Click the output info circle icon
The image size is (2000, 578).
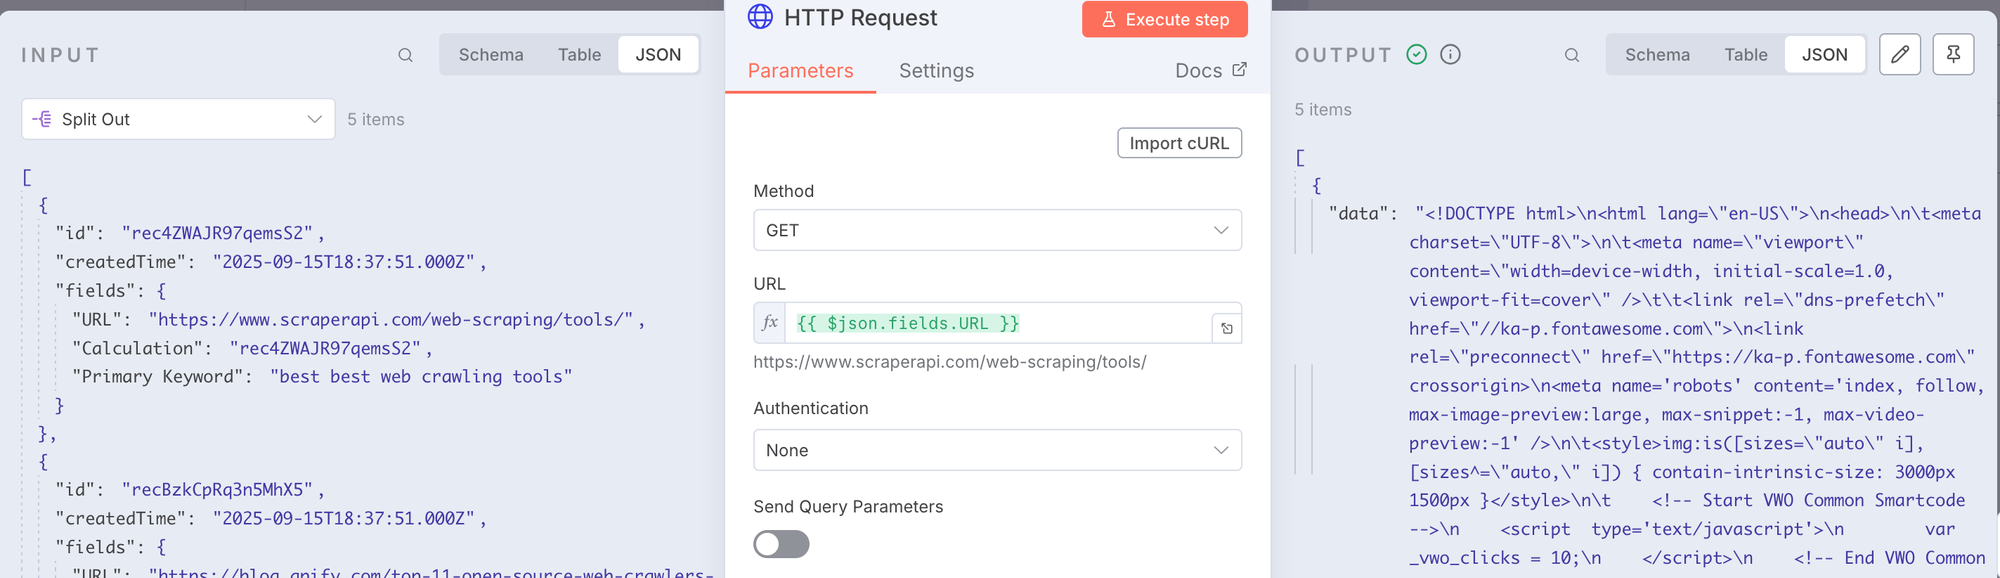point(1450,54)
